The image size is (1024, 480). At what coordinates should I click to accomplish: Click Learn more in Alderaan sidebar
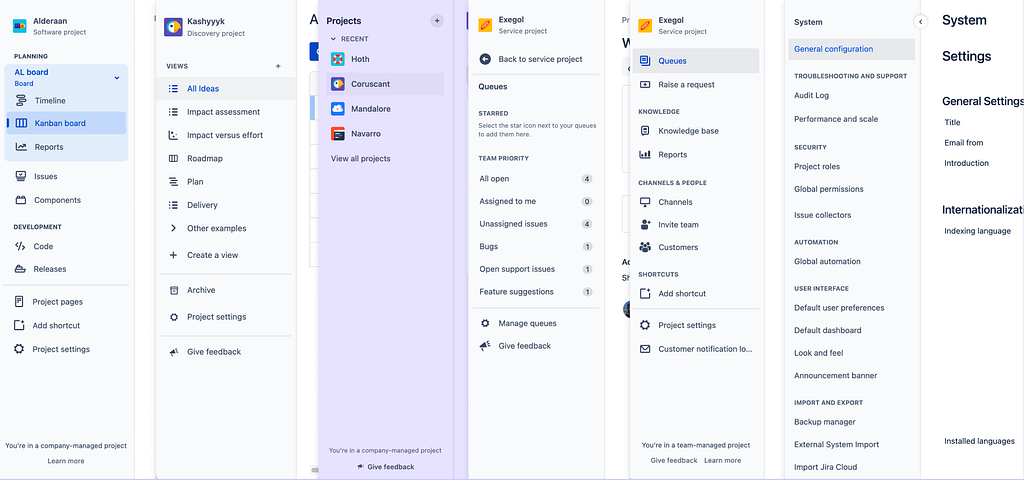pos(65,460)
